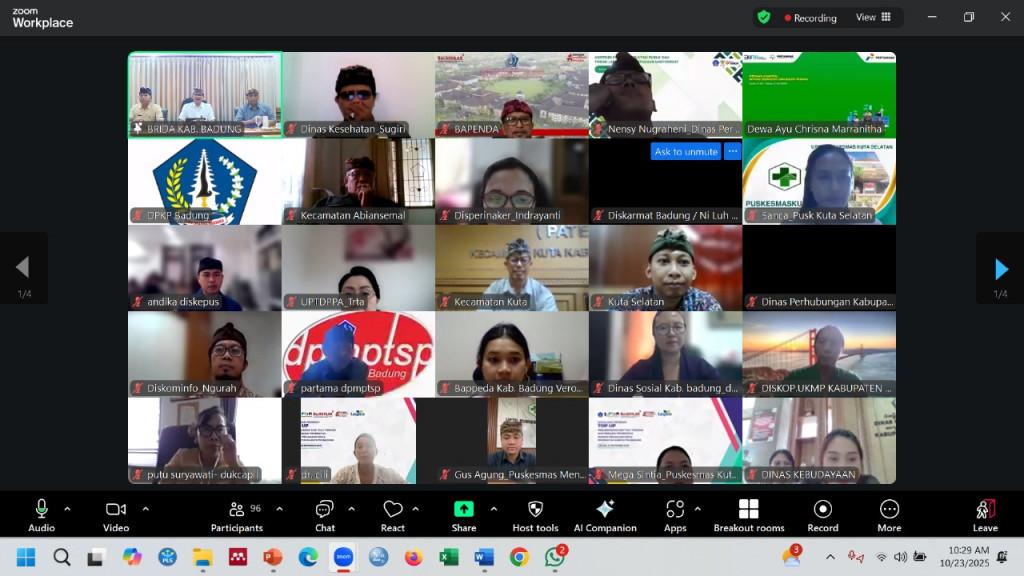This screenshot has width=1024, height=576.
Task: Click Ask to unmute button
Action: (x=686, y=152)
